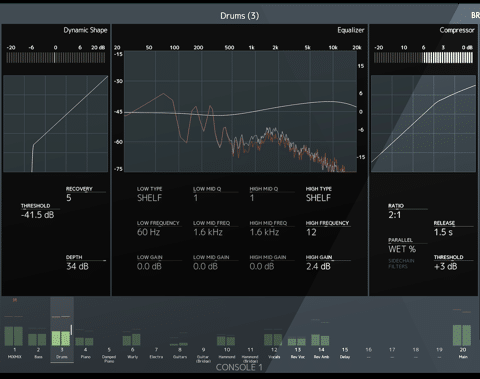Click the Parallel WET % value

pos(402,249)
